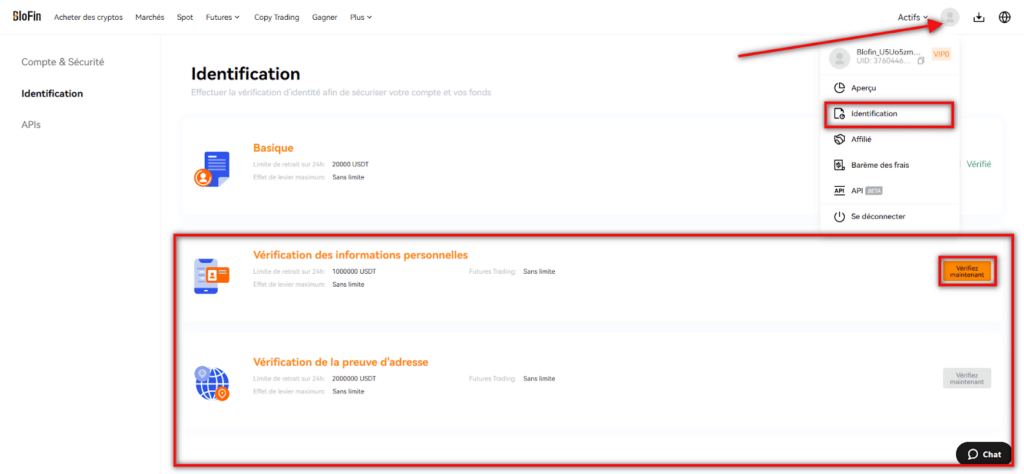Choose Se déconnecter to log out
The image size is (1024, 474).
pos(878,216)
